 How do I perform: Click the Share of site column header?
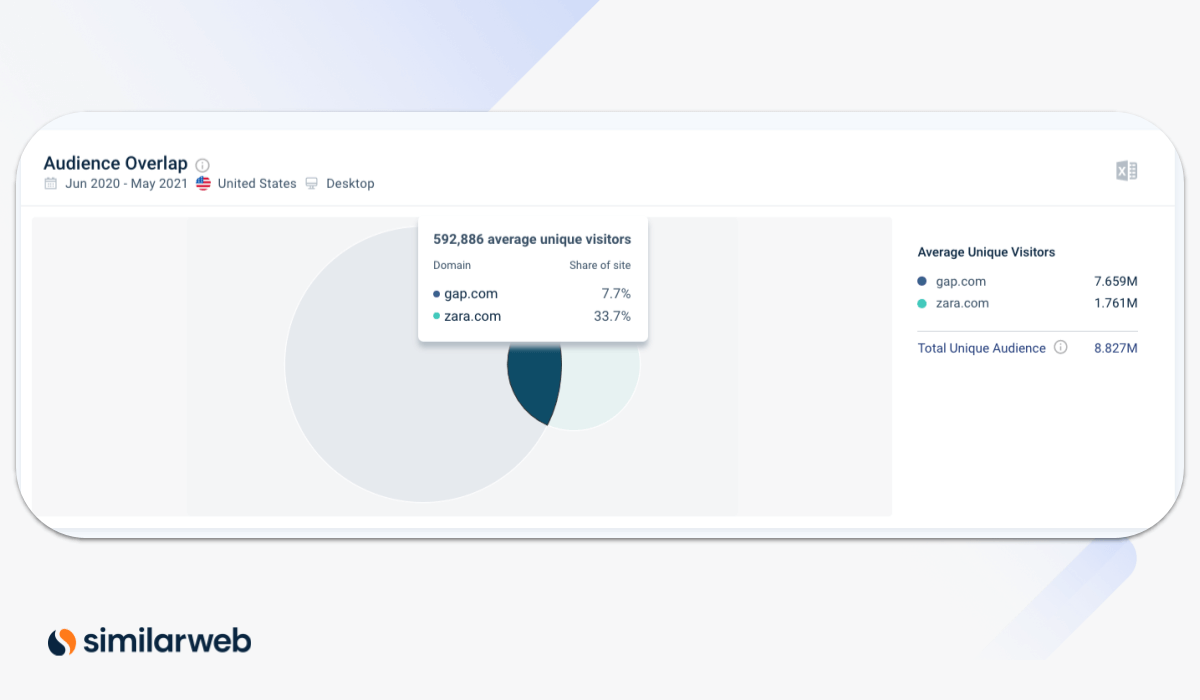[x=600, y=265]
